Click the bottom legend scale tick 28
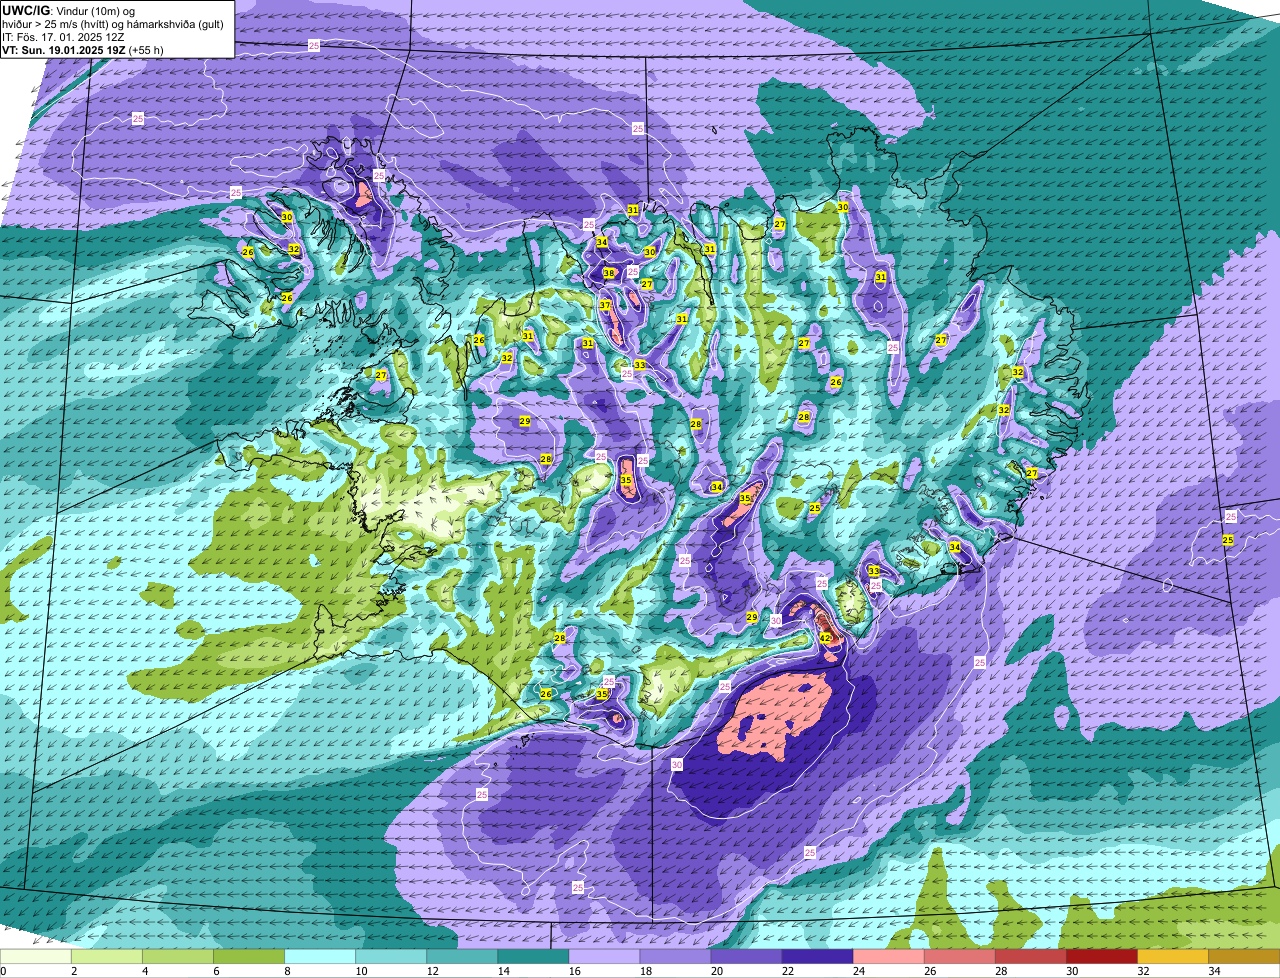Image resolution: width=1280 pixels, height=978 pixels. 1000,971
